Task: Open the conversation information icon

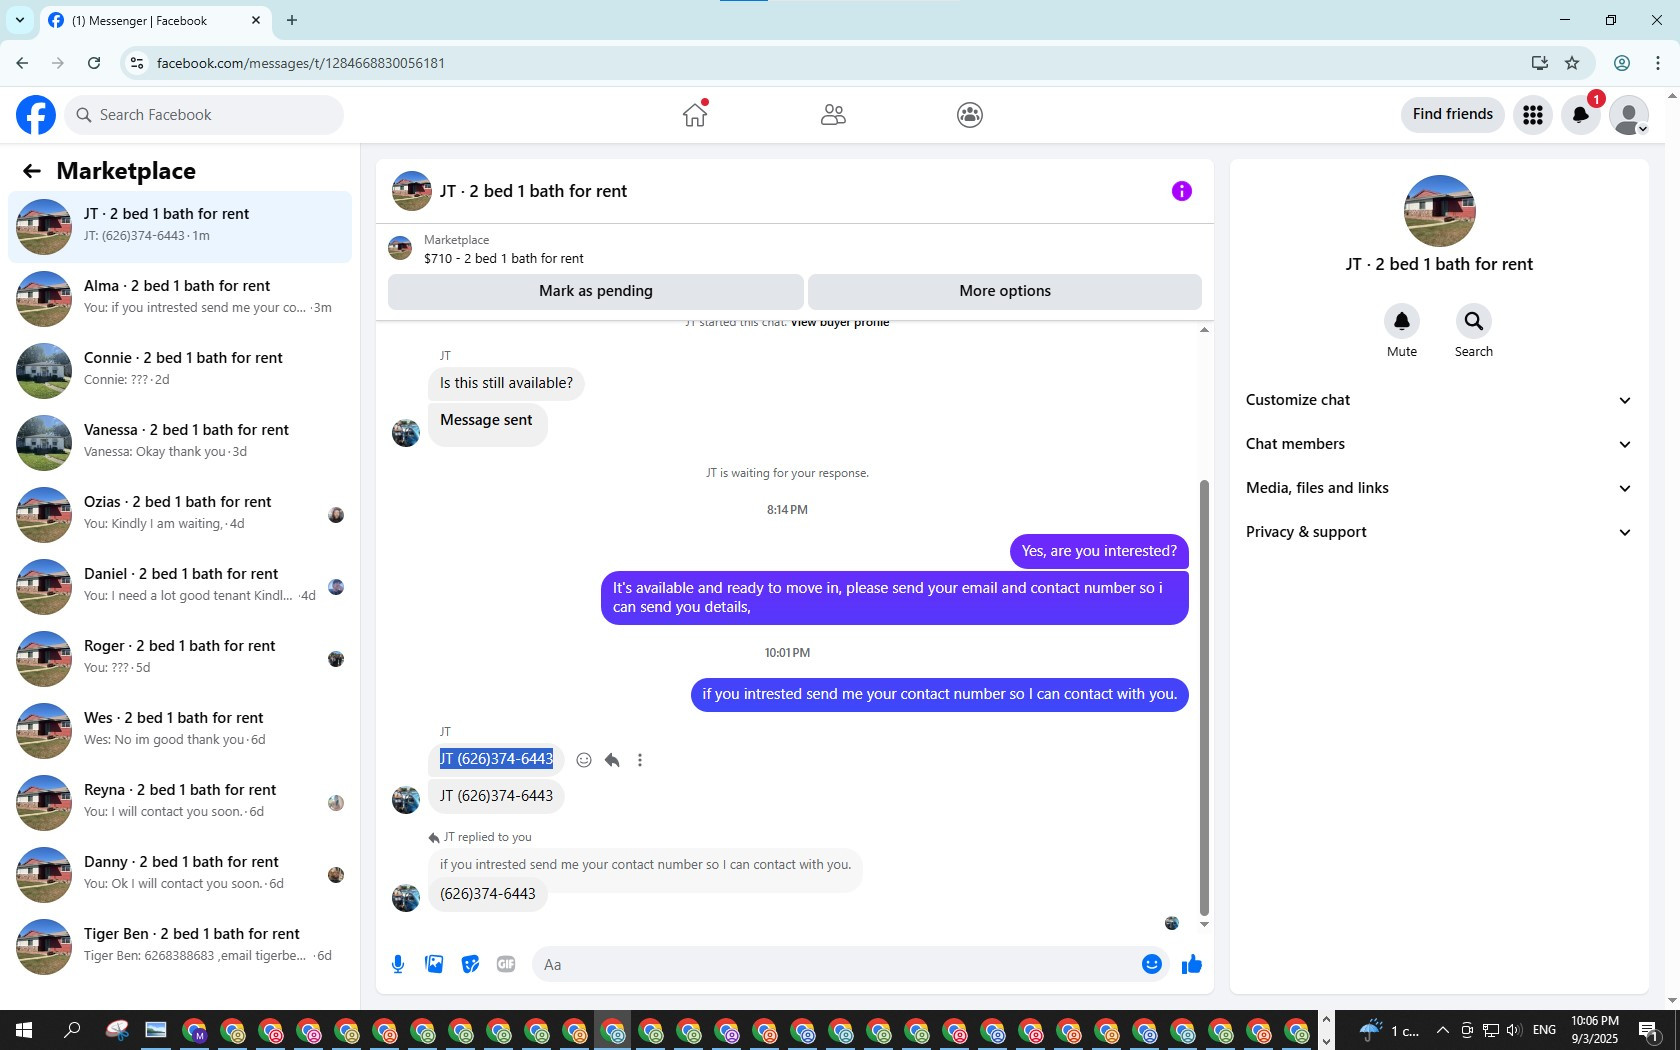Action: click(1182, 191)
